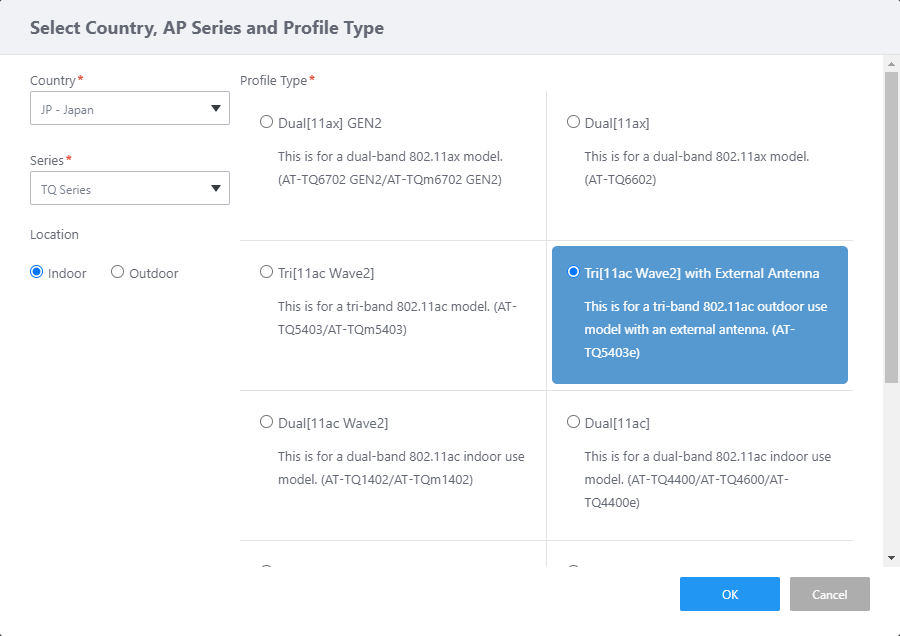The width and height of the screenshot is (900, 636).
Task: Select Tri[11ac Wave2] with External Antenna
Action: tap(573, 272)
